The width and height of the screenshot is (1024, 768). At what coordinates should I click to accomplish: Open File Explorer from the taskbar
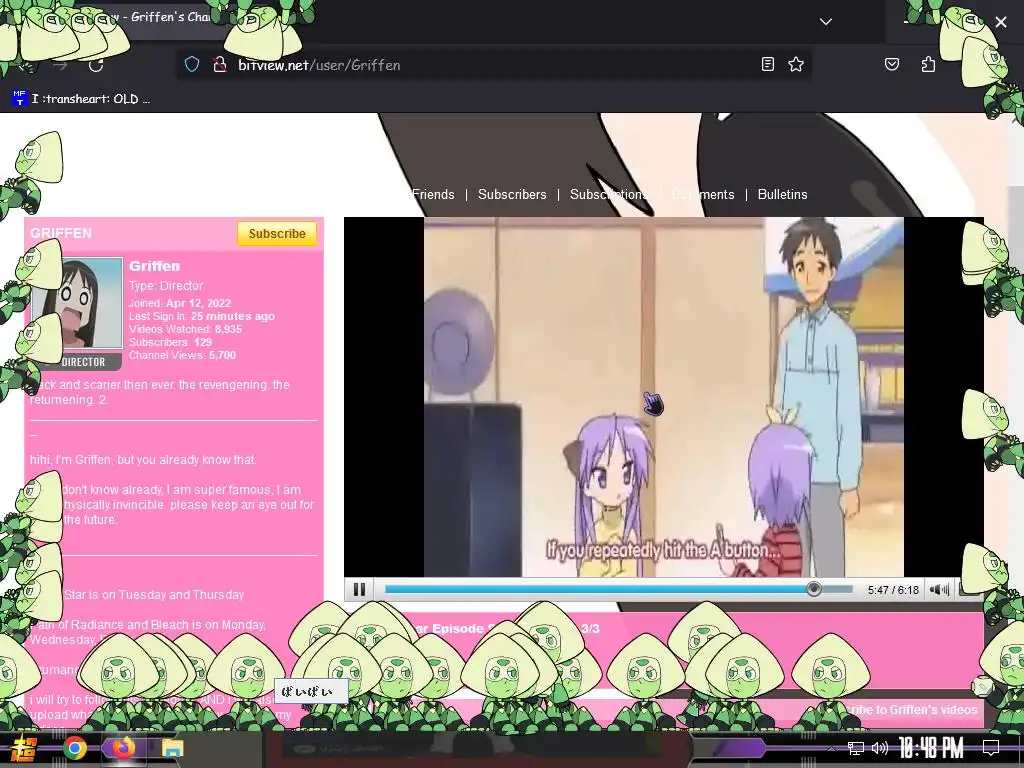pos(172,748)
